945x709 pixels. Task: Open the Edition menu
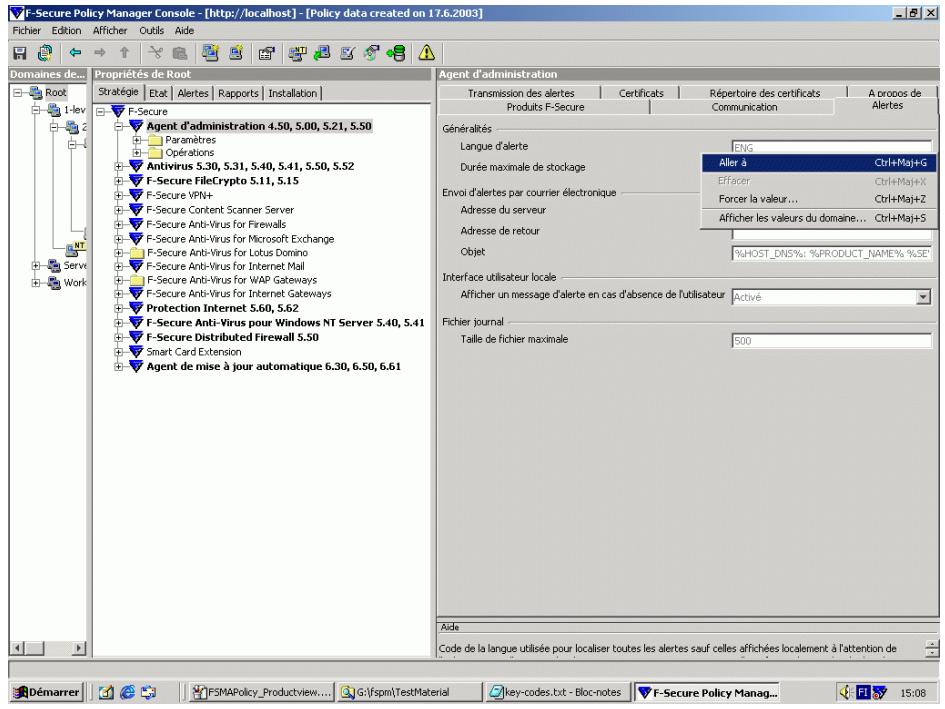(66, 30)
